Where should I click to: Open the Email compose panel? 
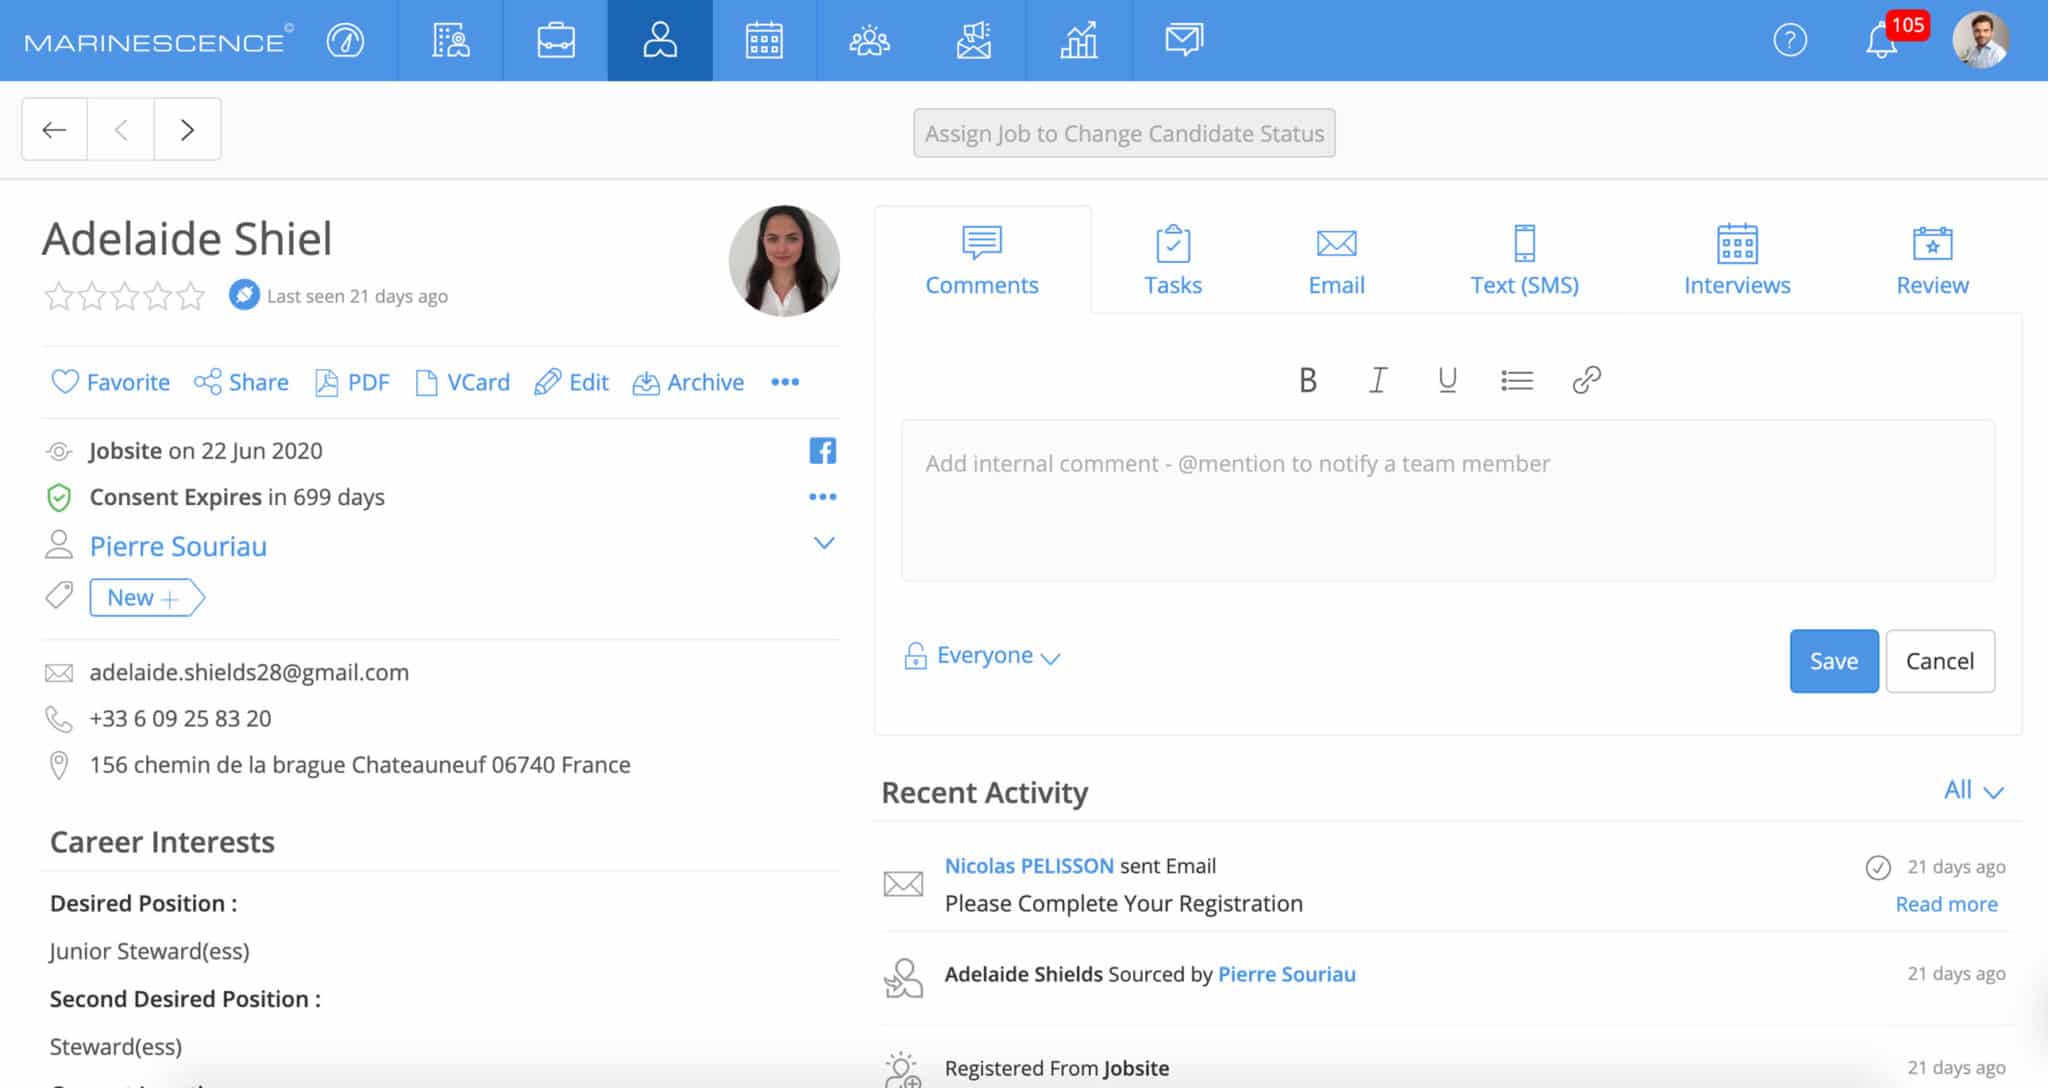1337,259
